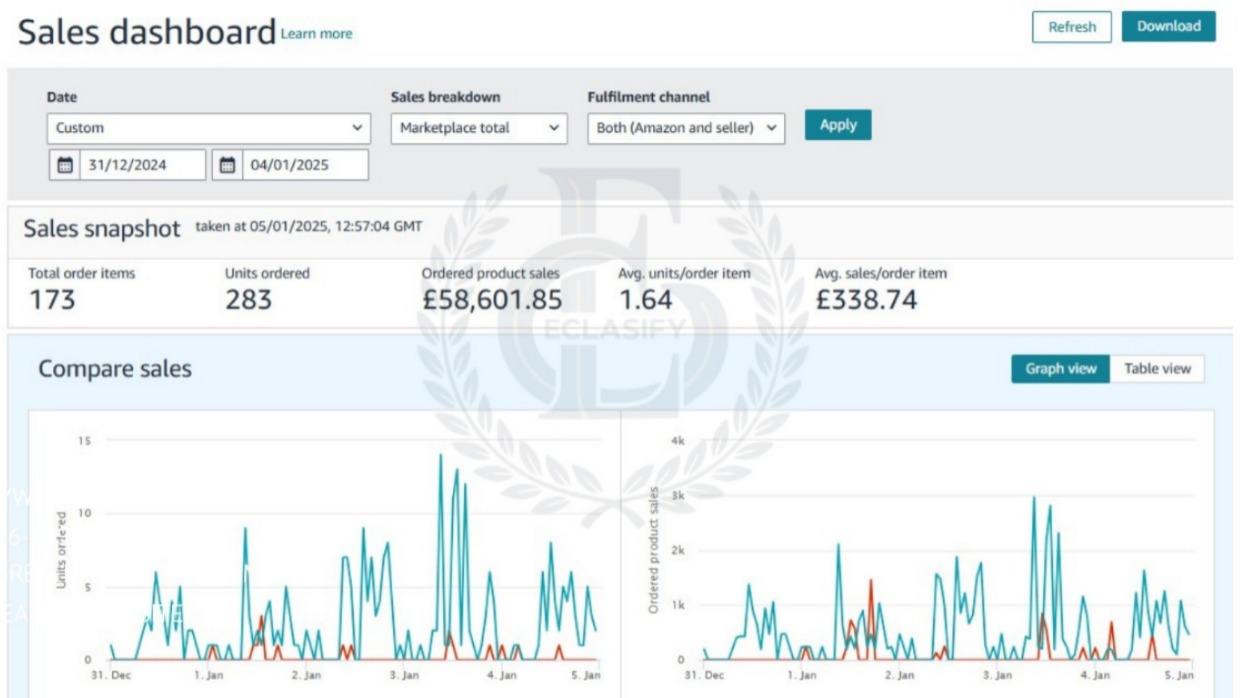Click the Units ordered value 283
Image resolution: width=1242 pixels, height=698 pixels.
tap(248, 299)
